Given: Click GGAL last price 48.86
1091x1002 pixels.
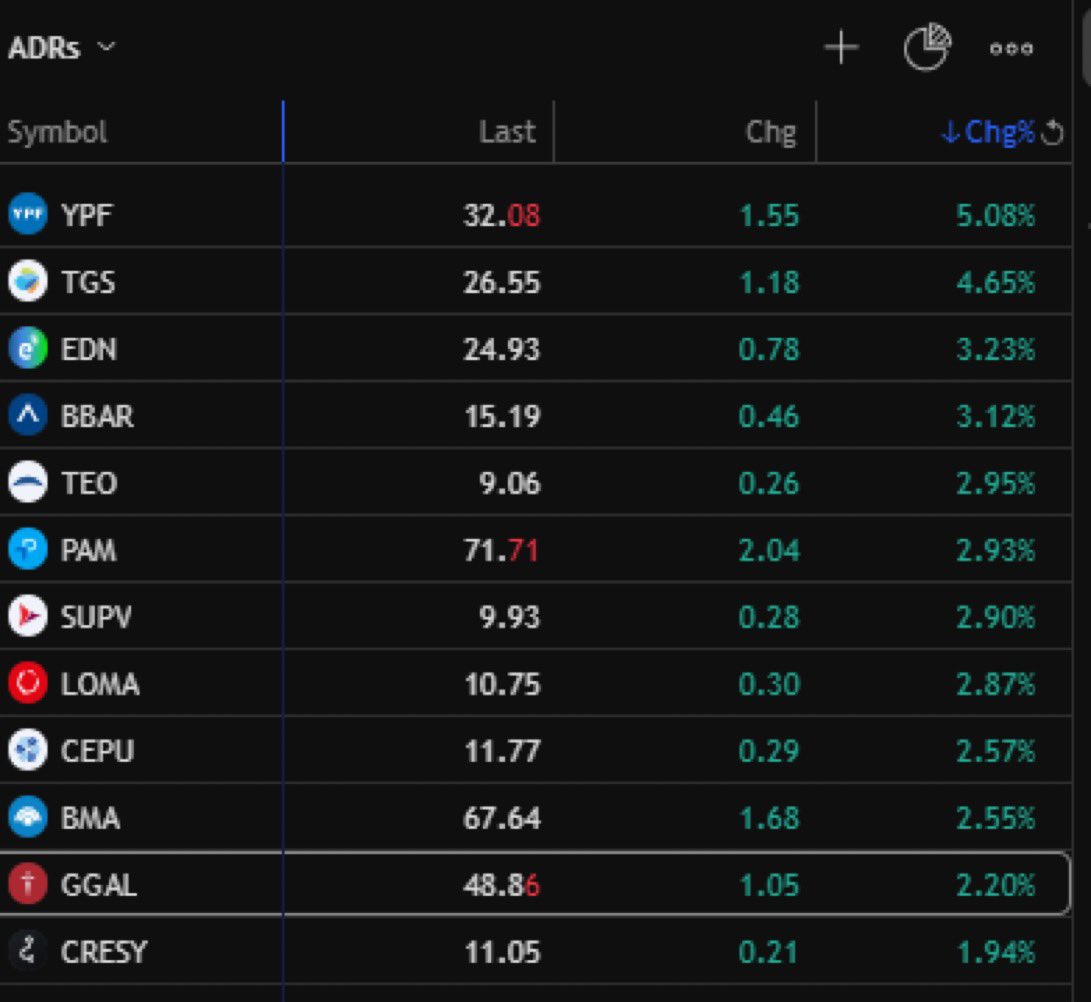Looking at the screenshot, I should click(x=502, y=884).
